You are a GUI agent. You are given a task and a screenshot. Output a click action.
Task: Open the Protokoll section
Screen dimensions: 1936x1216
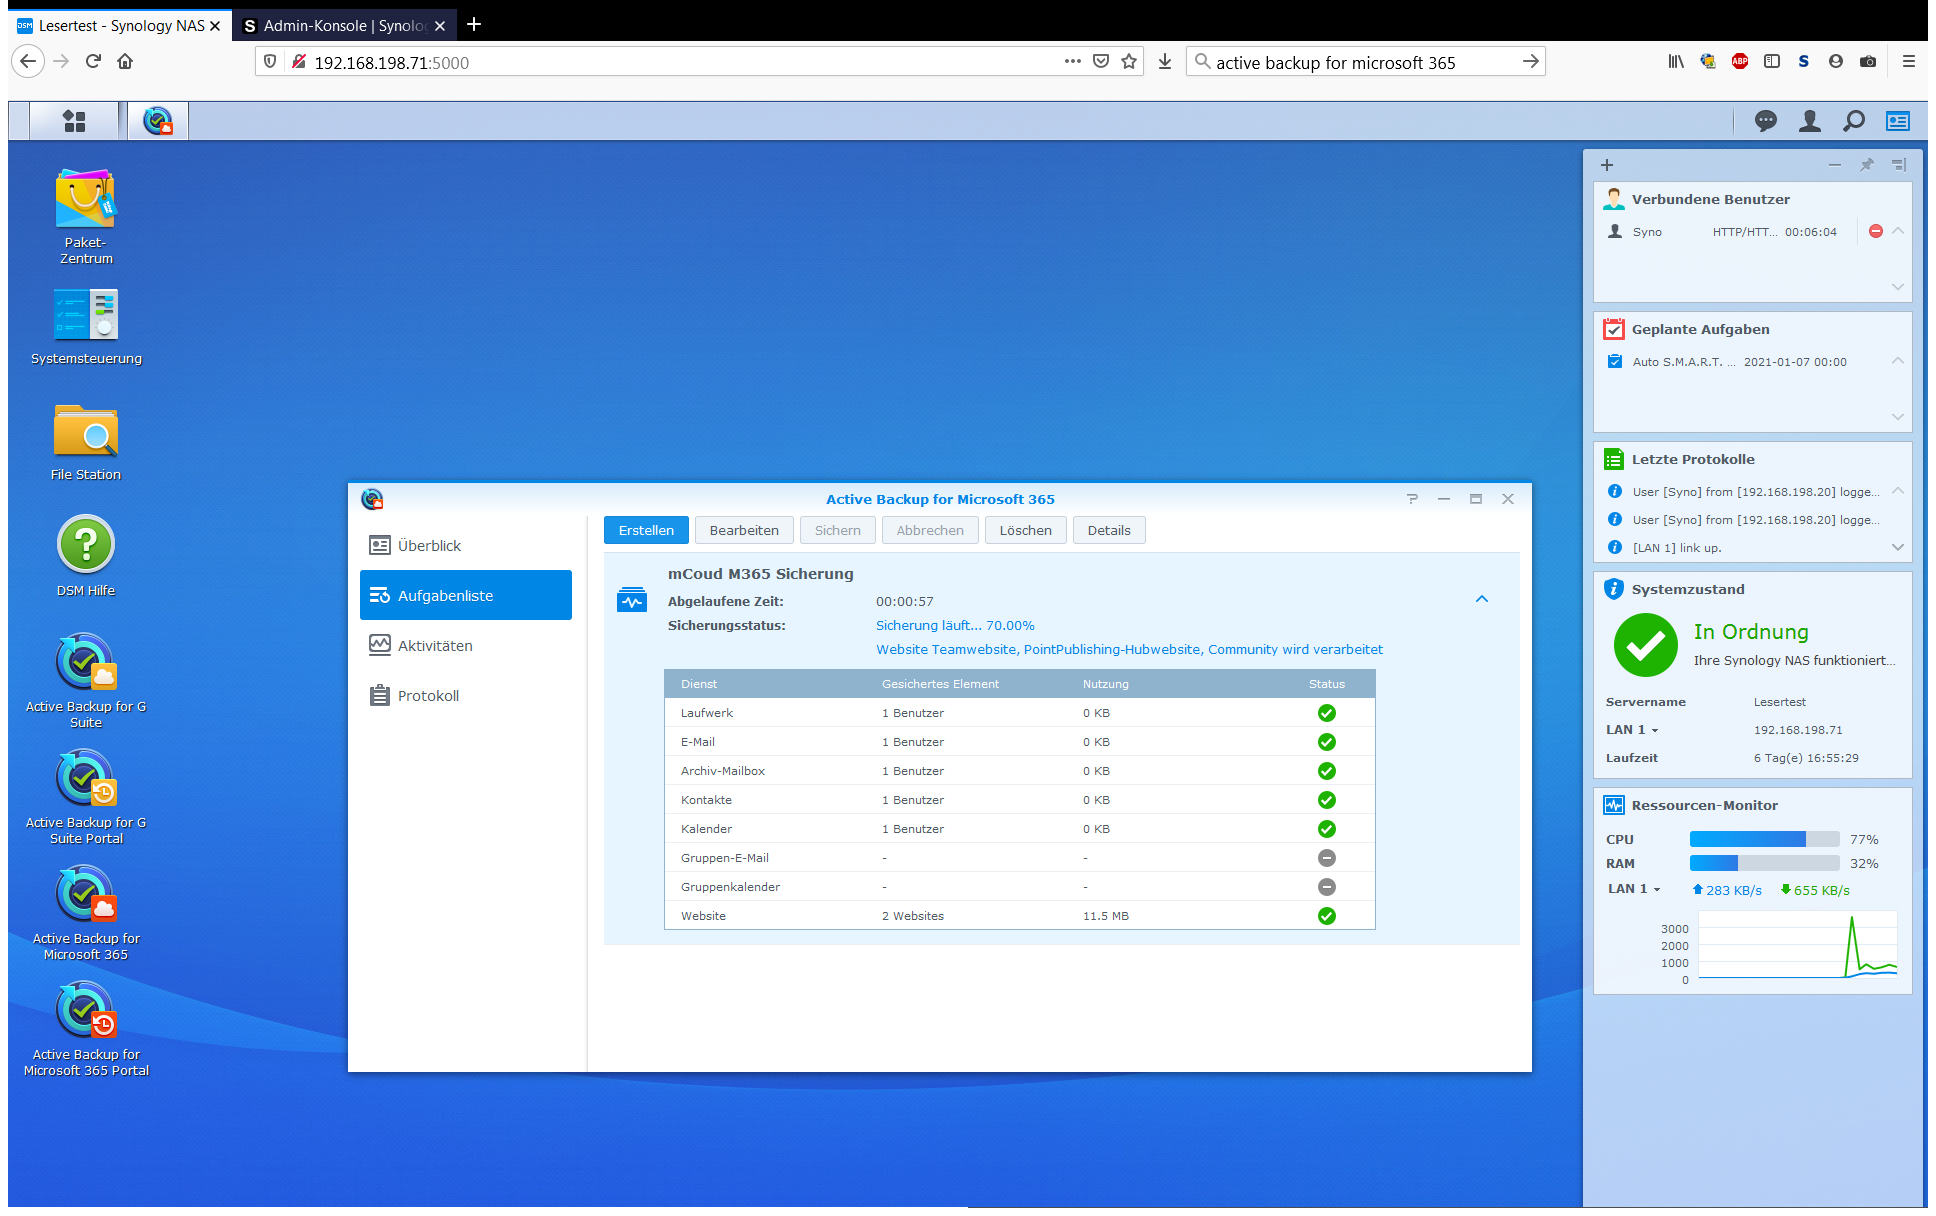point(428,695)
